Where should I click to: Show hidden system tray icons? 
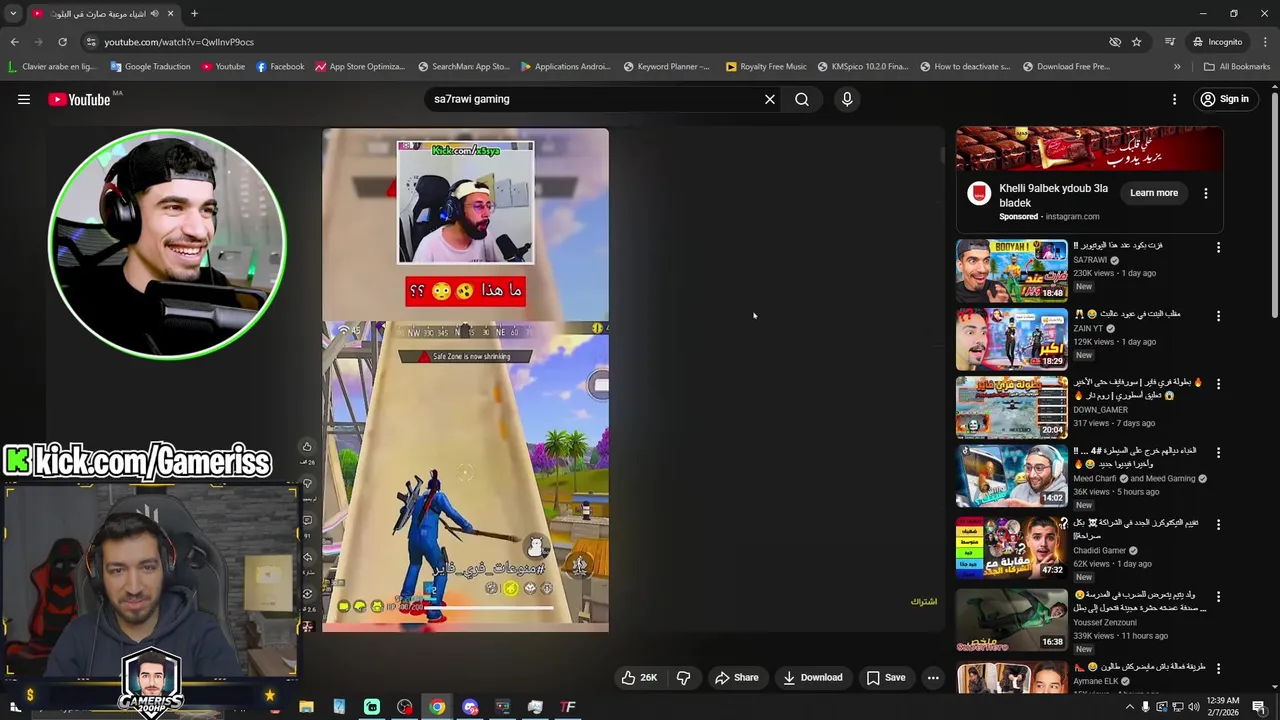click(1130, 707)
